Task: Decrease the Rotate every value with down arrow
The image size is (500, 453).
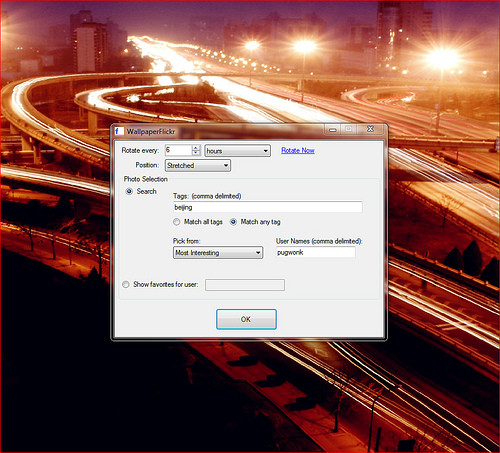Action: pyautogui.click(x=196, y=153)
